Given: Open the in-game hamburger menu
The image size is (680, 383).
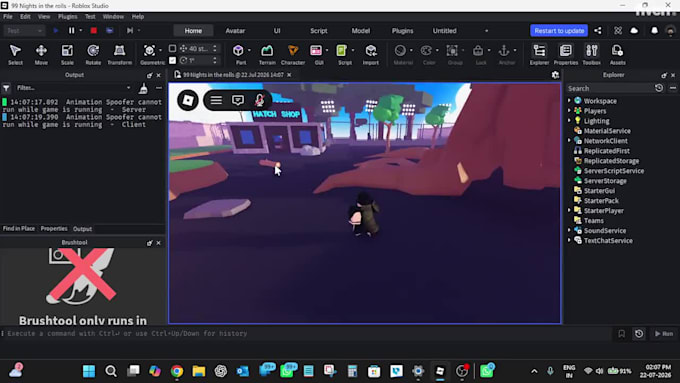Looking at the screenshot, I should (x=216, y=100).
